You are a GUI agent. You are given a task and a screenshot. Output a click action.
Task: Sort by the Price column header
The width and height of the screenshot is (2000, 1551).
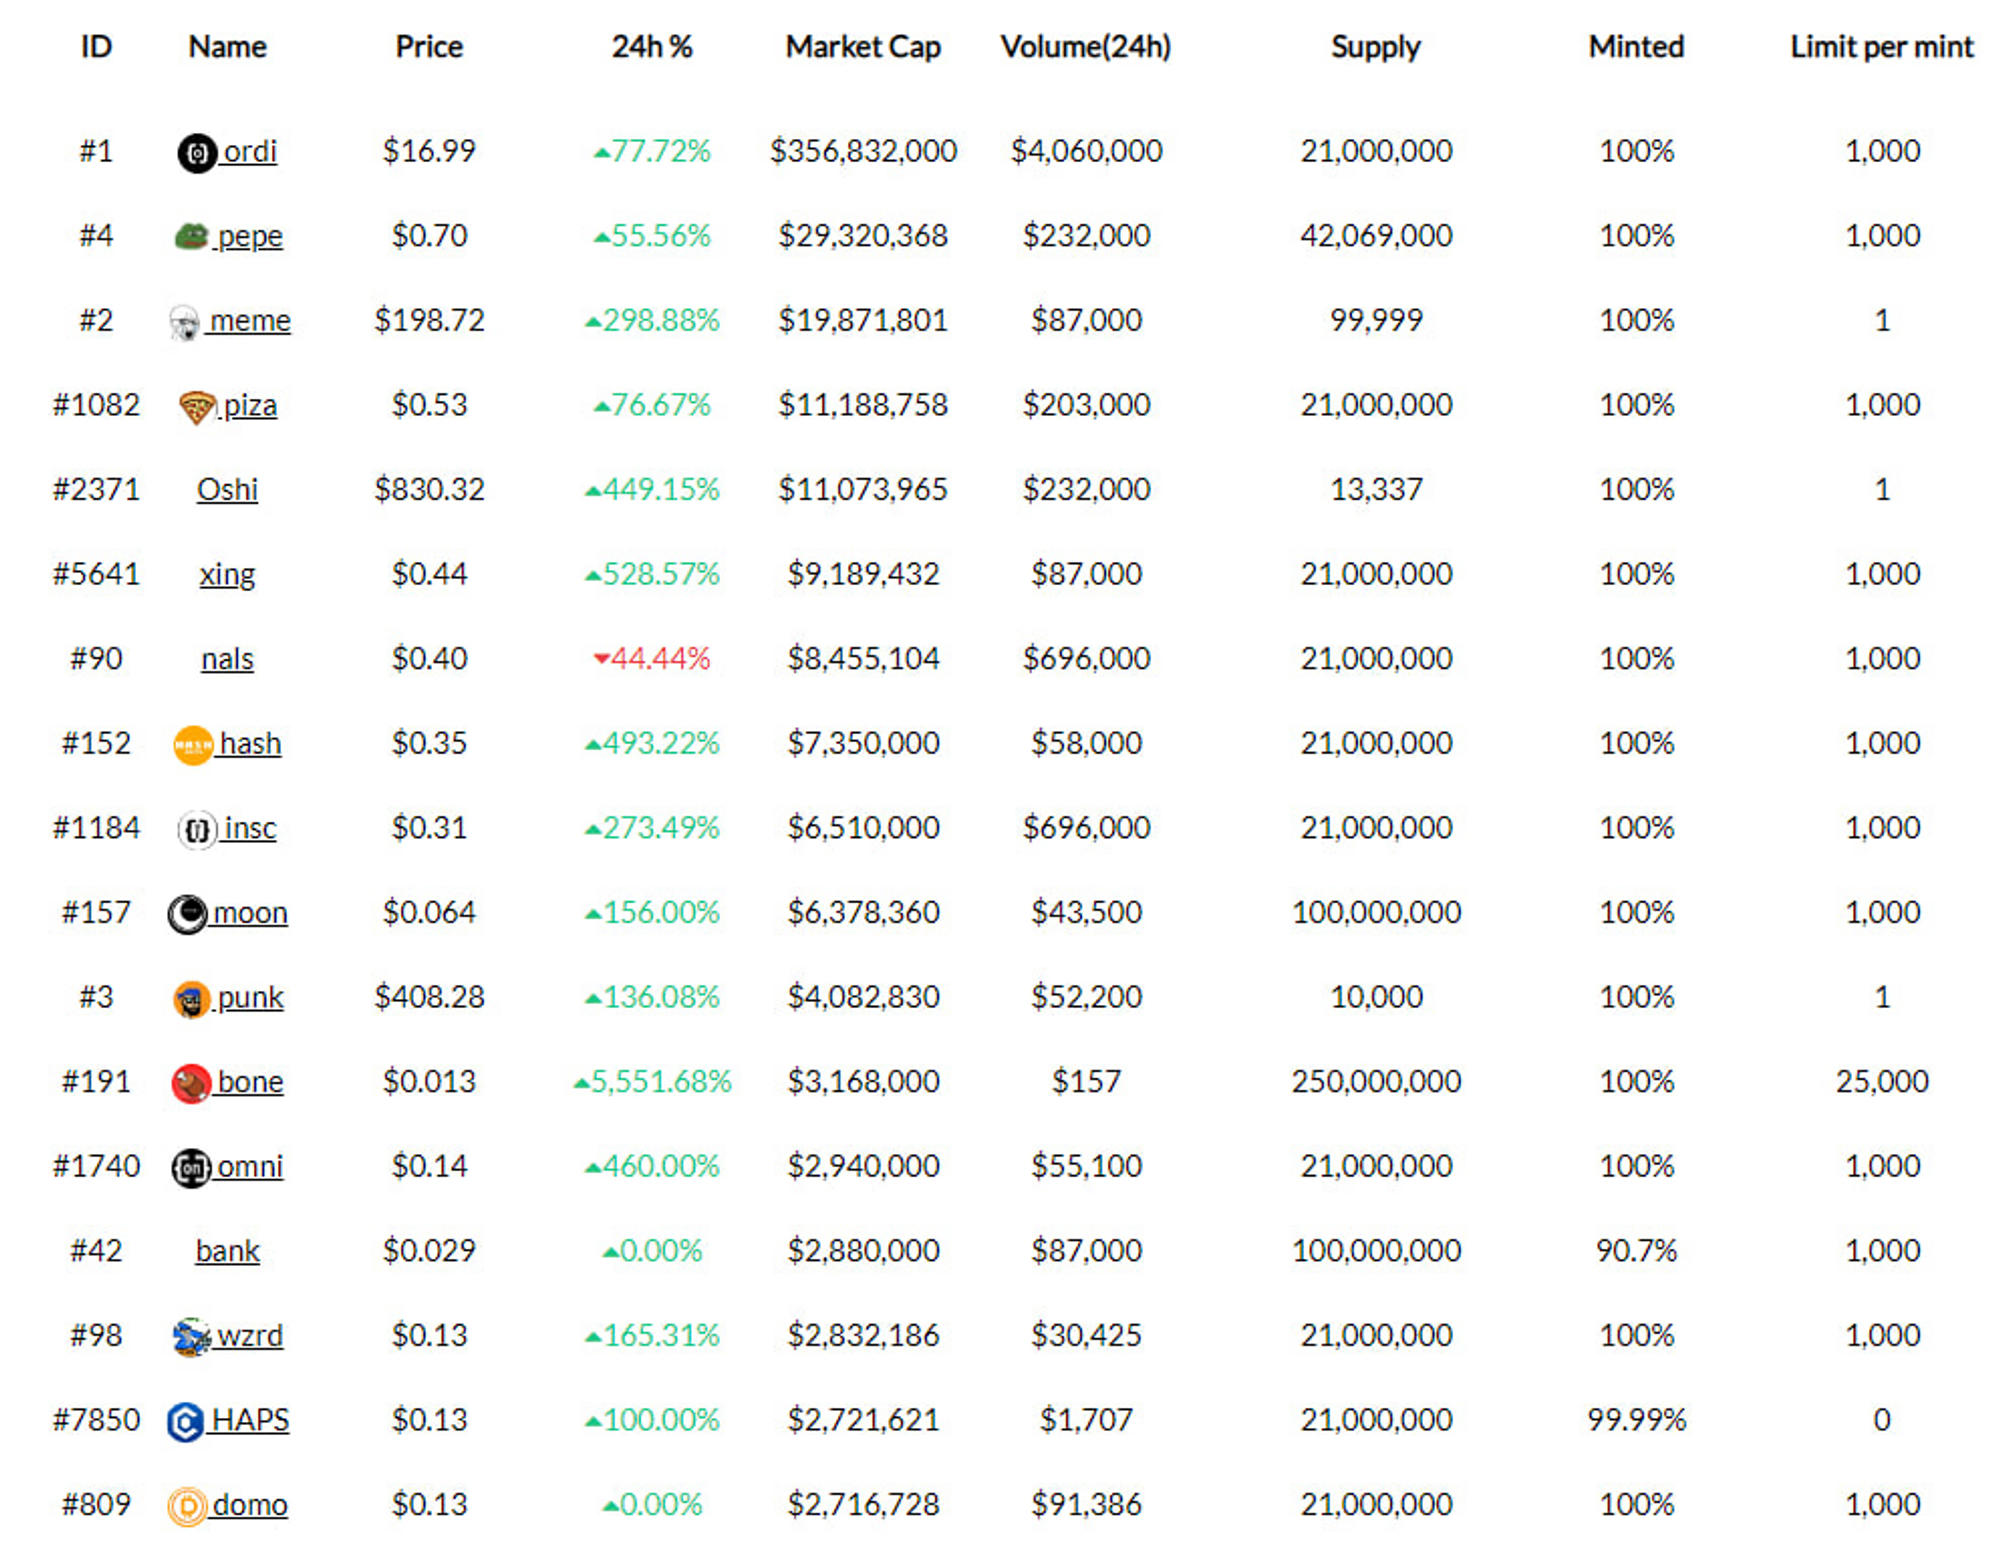(429, 47)
